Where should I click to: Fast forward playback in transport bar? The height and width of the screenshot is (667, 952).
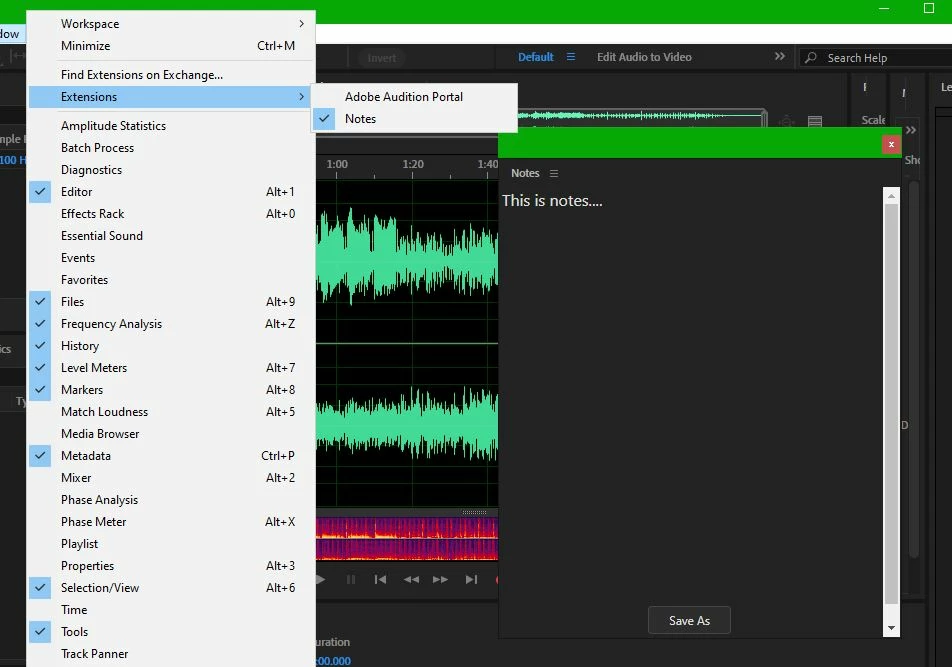pyautogui.click(x=440, y=580)
